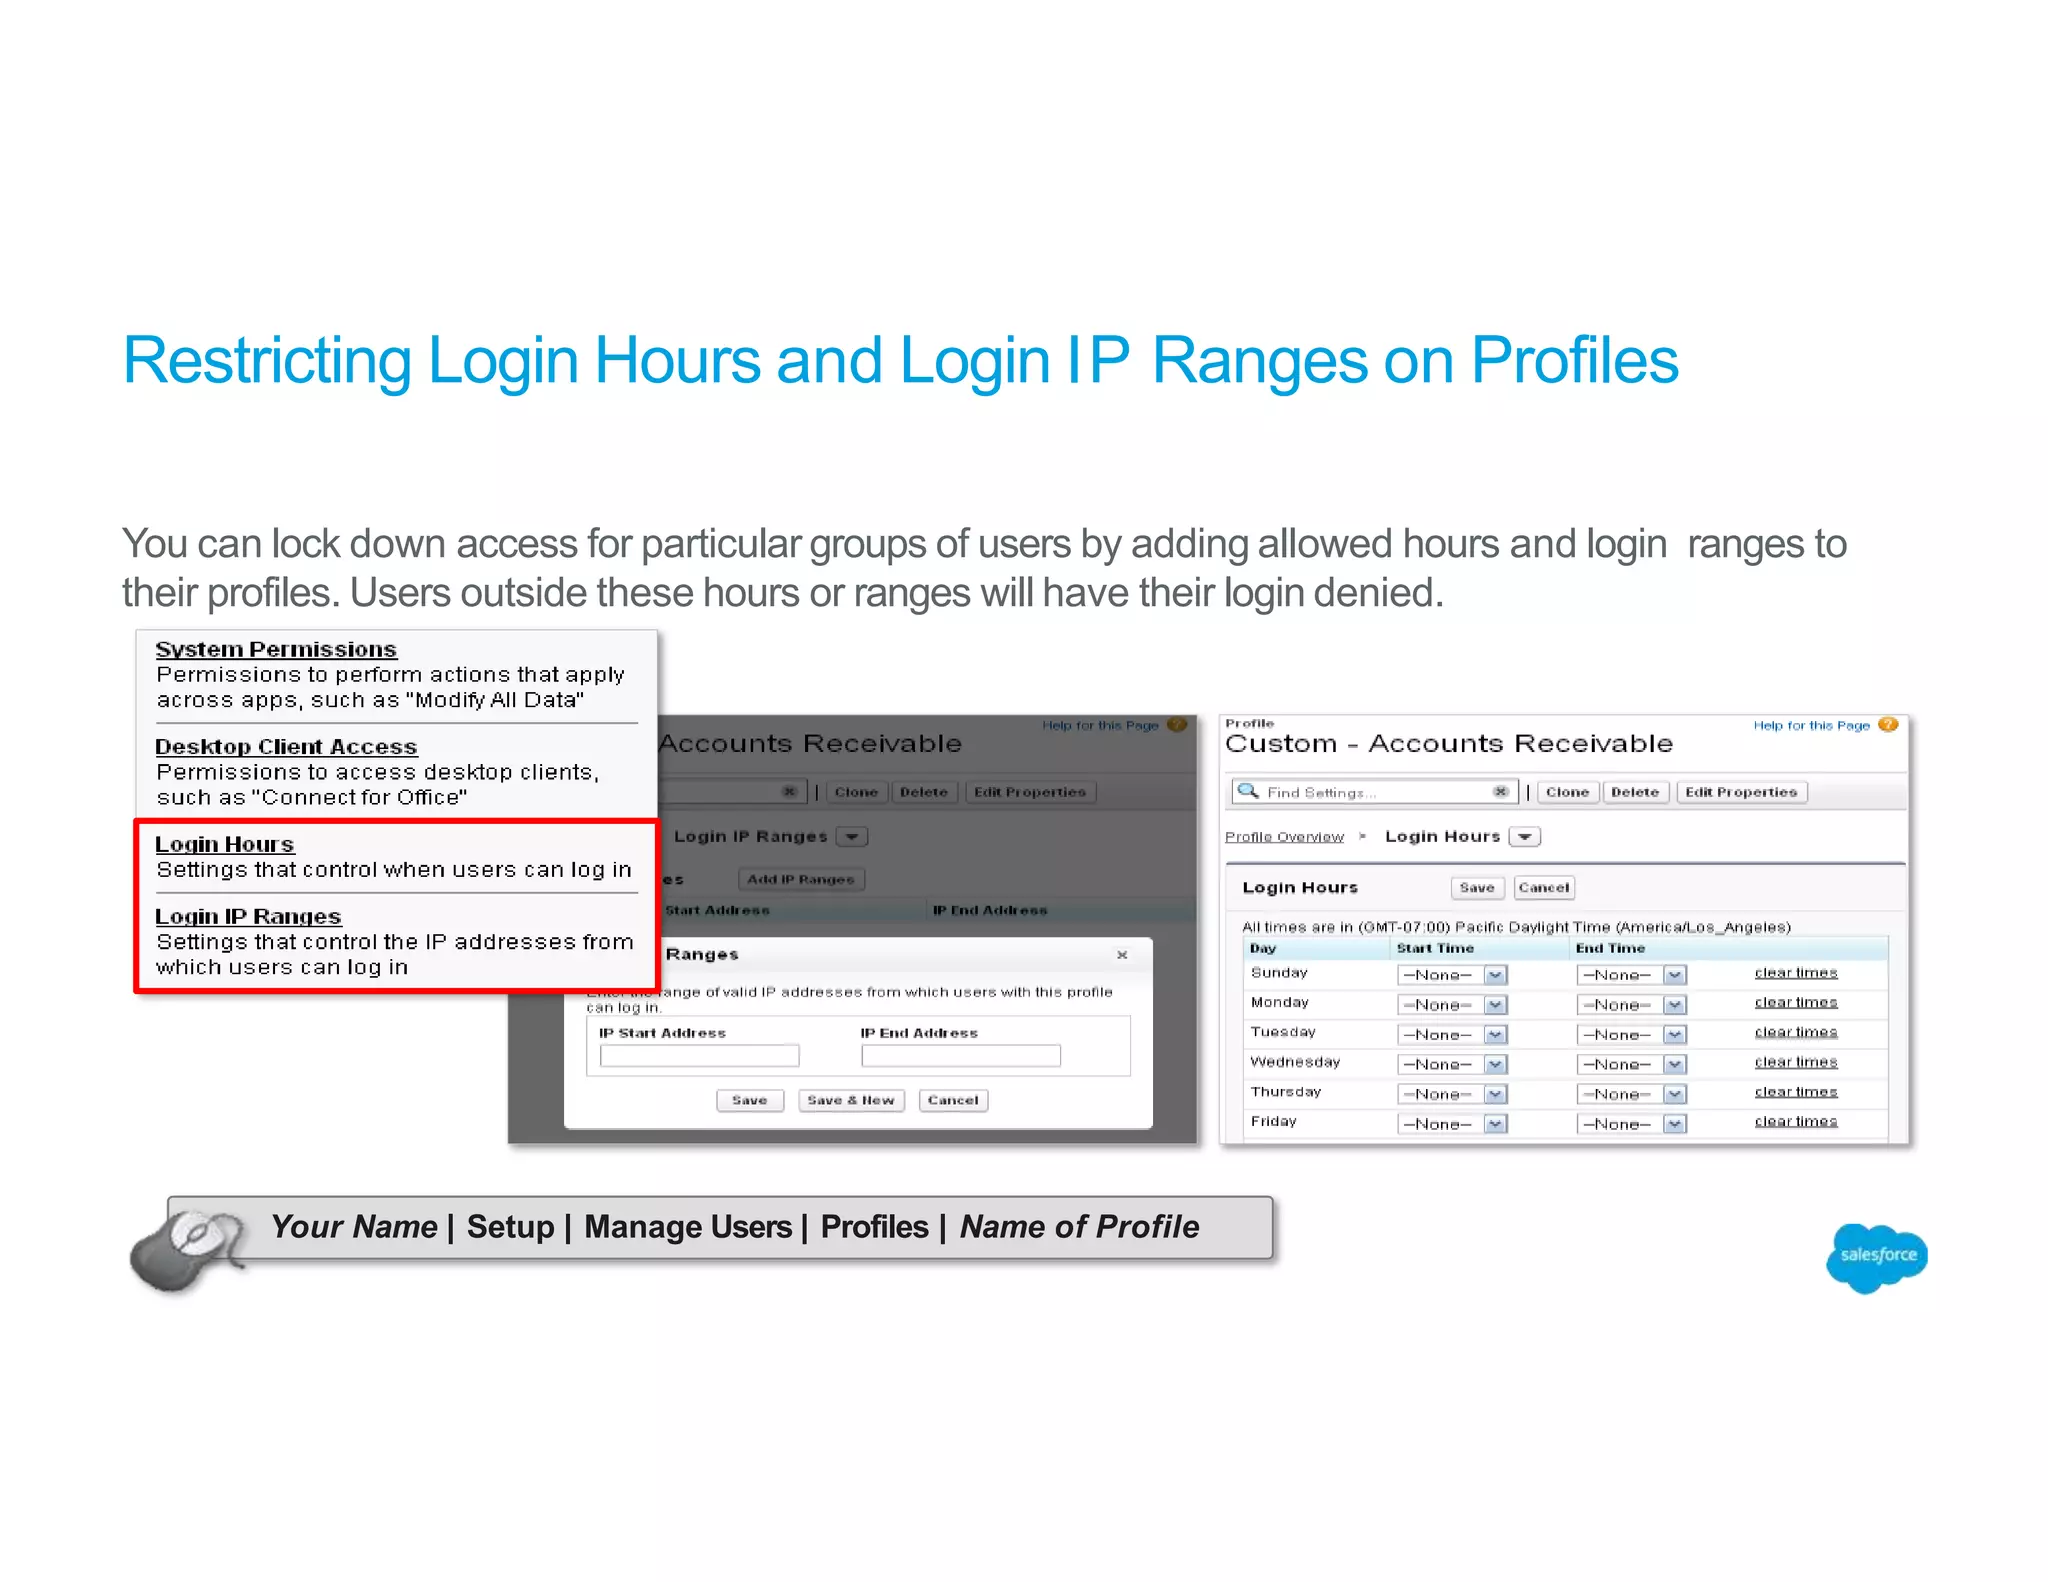The height and width of the screenshot is (1582, 2048).
Task: Click Add IP Ranges button
Action: tap(801, 880)
